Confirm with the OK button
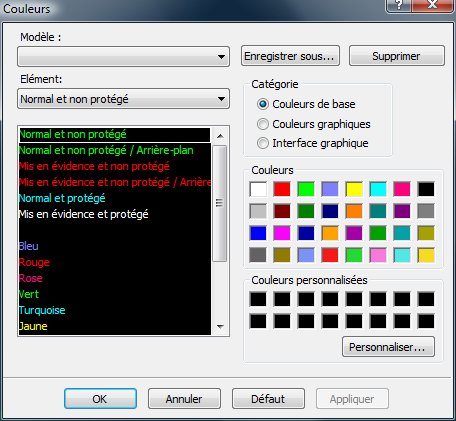The width and height of the screenshot is (456, 421). [100, 399]
